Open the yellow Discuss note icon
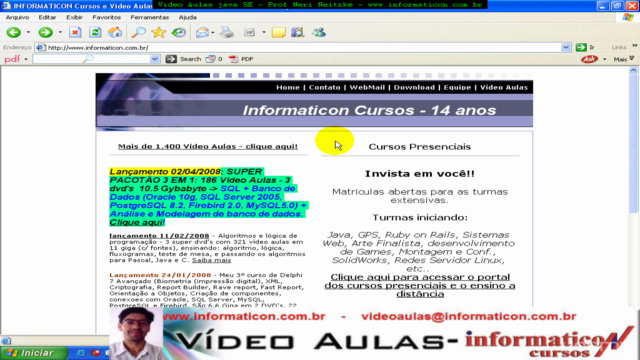This screenshot has width=640, height=360. tap(278, 32)
